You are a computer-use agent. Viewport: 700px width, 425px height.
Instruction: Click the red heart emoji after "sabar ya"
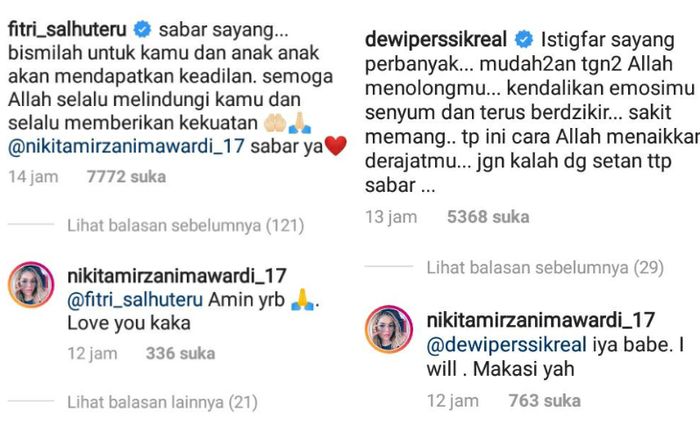coord(336,146)
